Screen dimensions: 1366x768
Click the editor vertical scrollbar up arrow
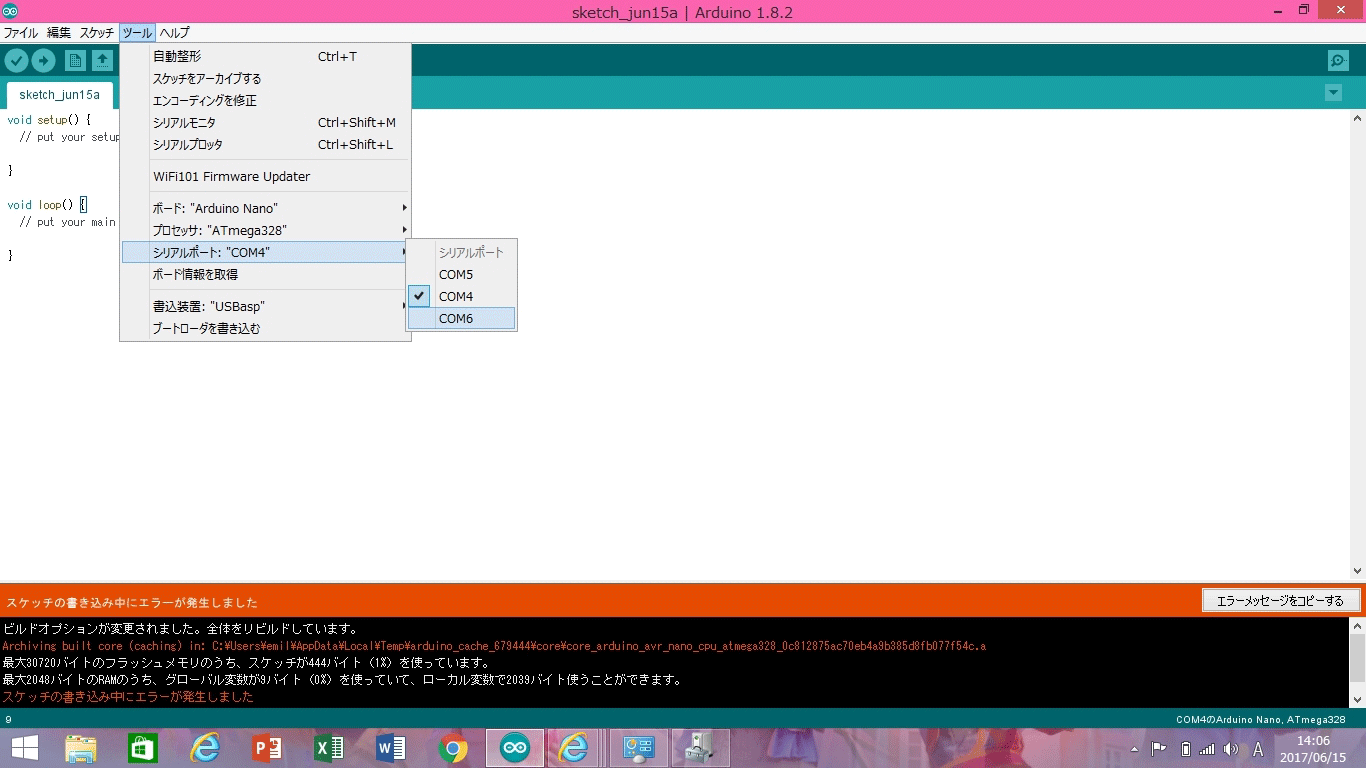click(1357, 117)
